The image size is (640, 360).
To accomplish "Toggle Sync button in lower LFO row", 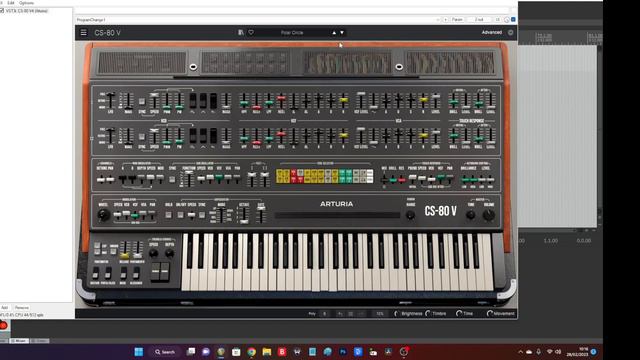I will (x=142, y=137).
